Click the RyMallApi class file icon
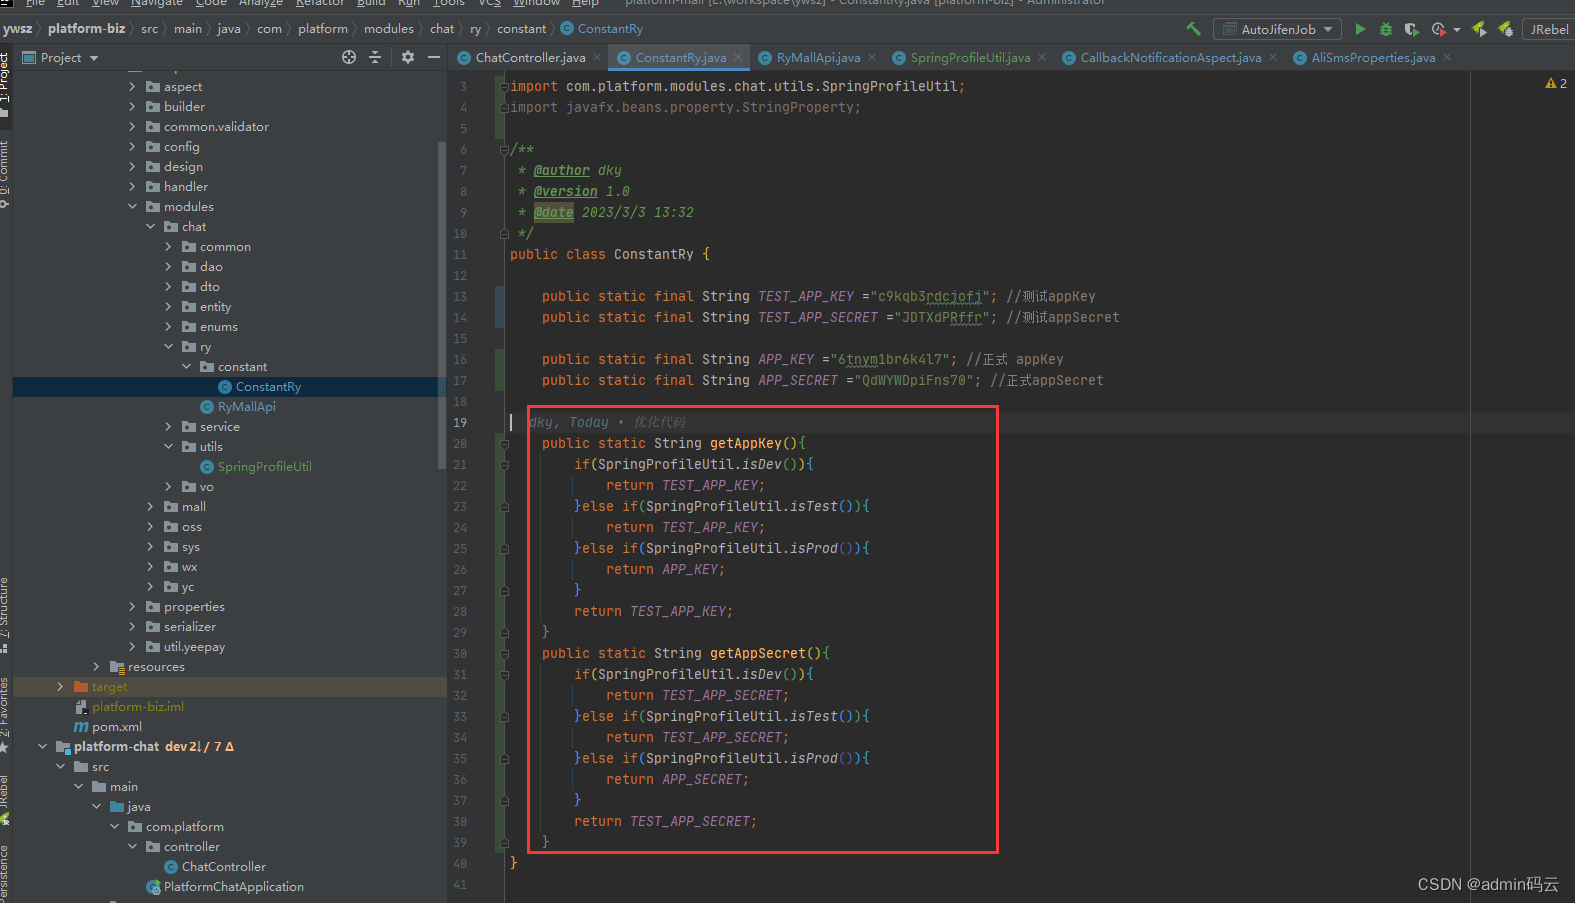1575x903 pixels. point(207,407)
